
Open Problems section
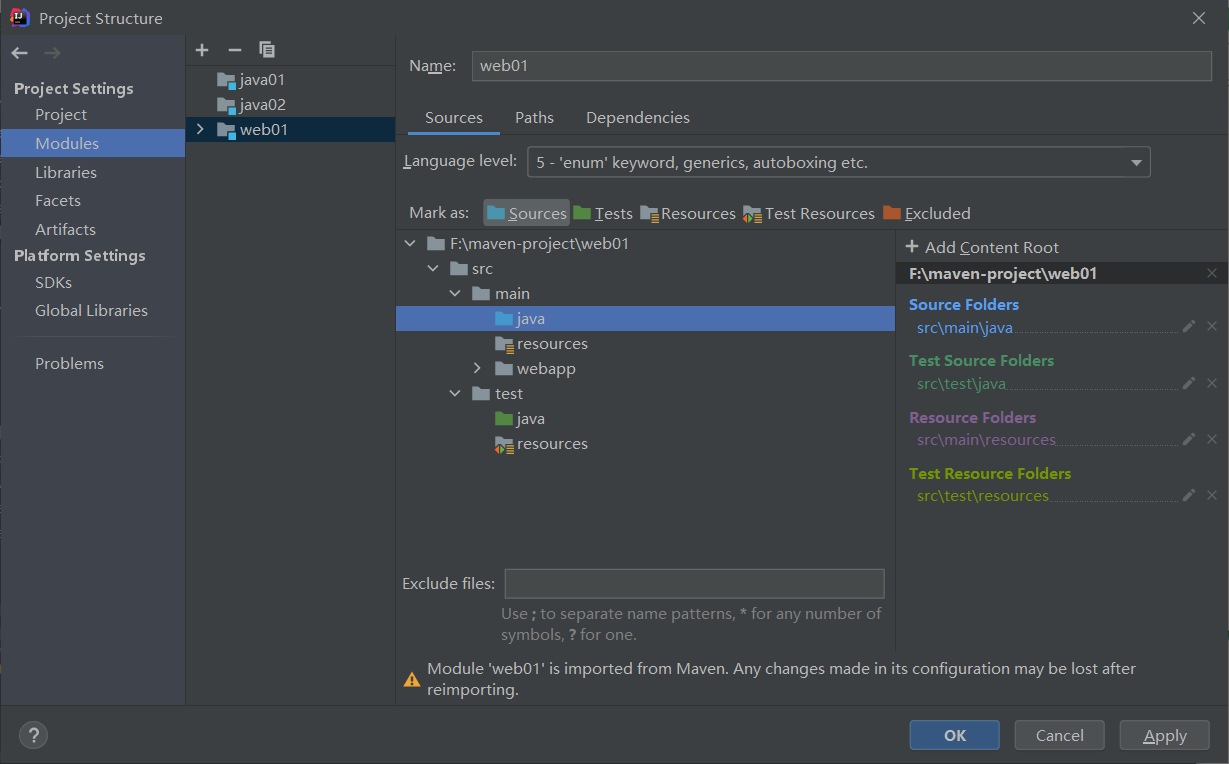[69, 364]
